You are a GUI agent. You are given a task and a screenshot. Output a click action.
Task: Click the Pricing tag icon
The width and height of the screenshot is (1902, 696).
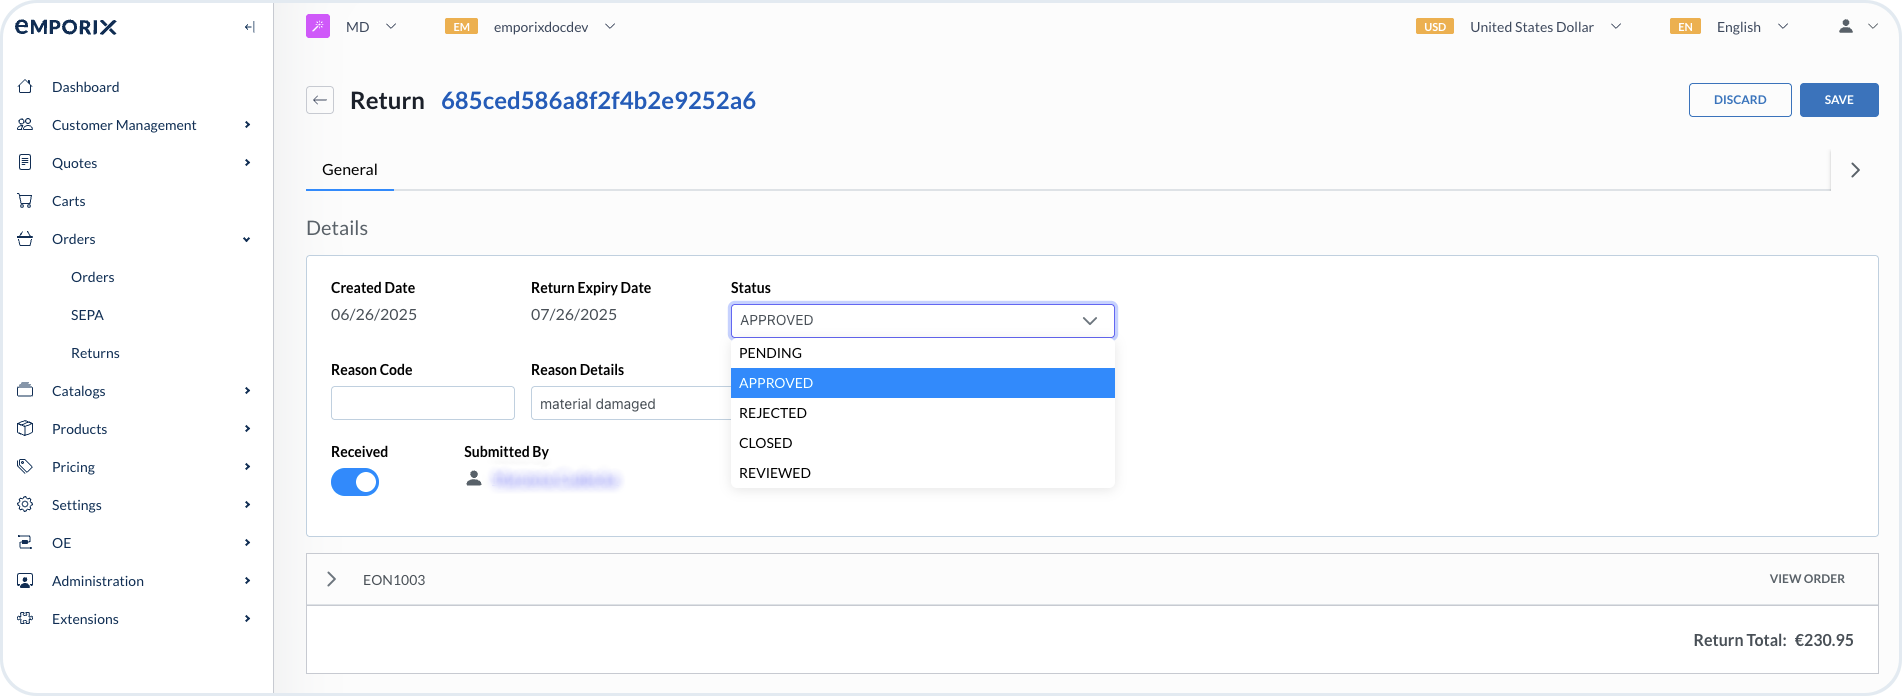coord(26,467)
